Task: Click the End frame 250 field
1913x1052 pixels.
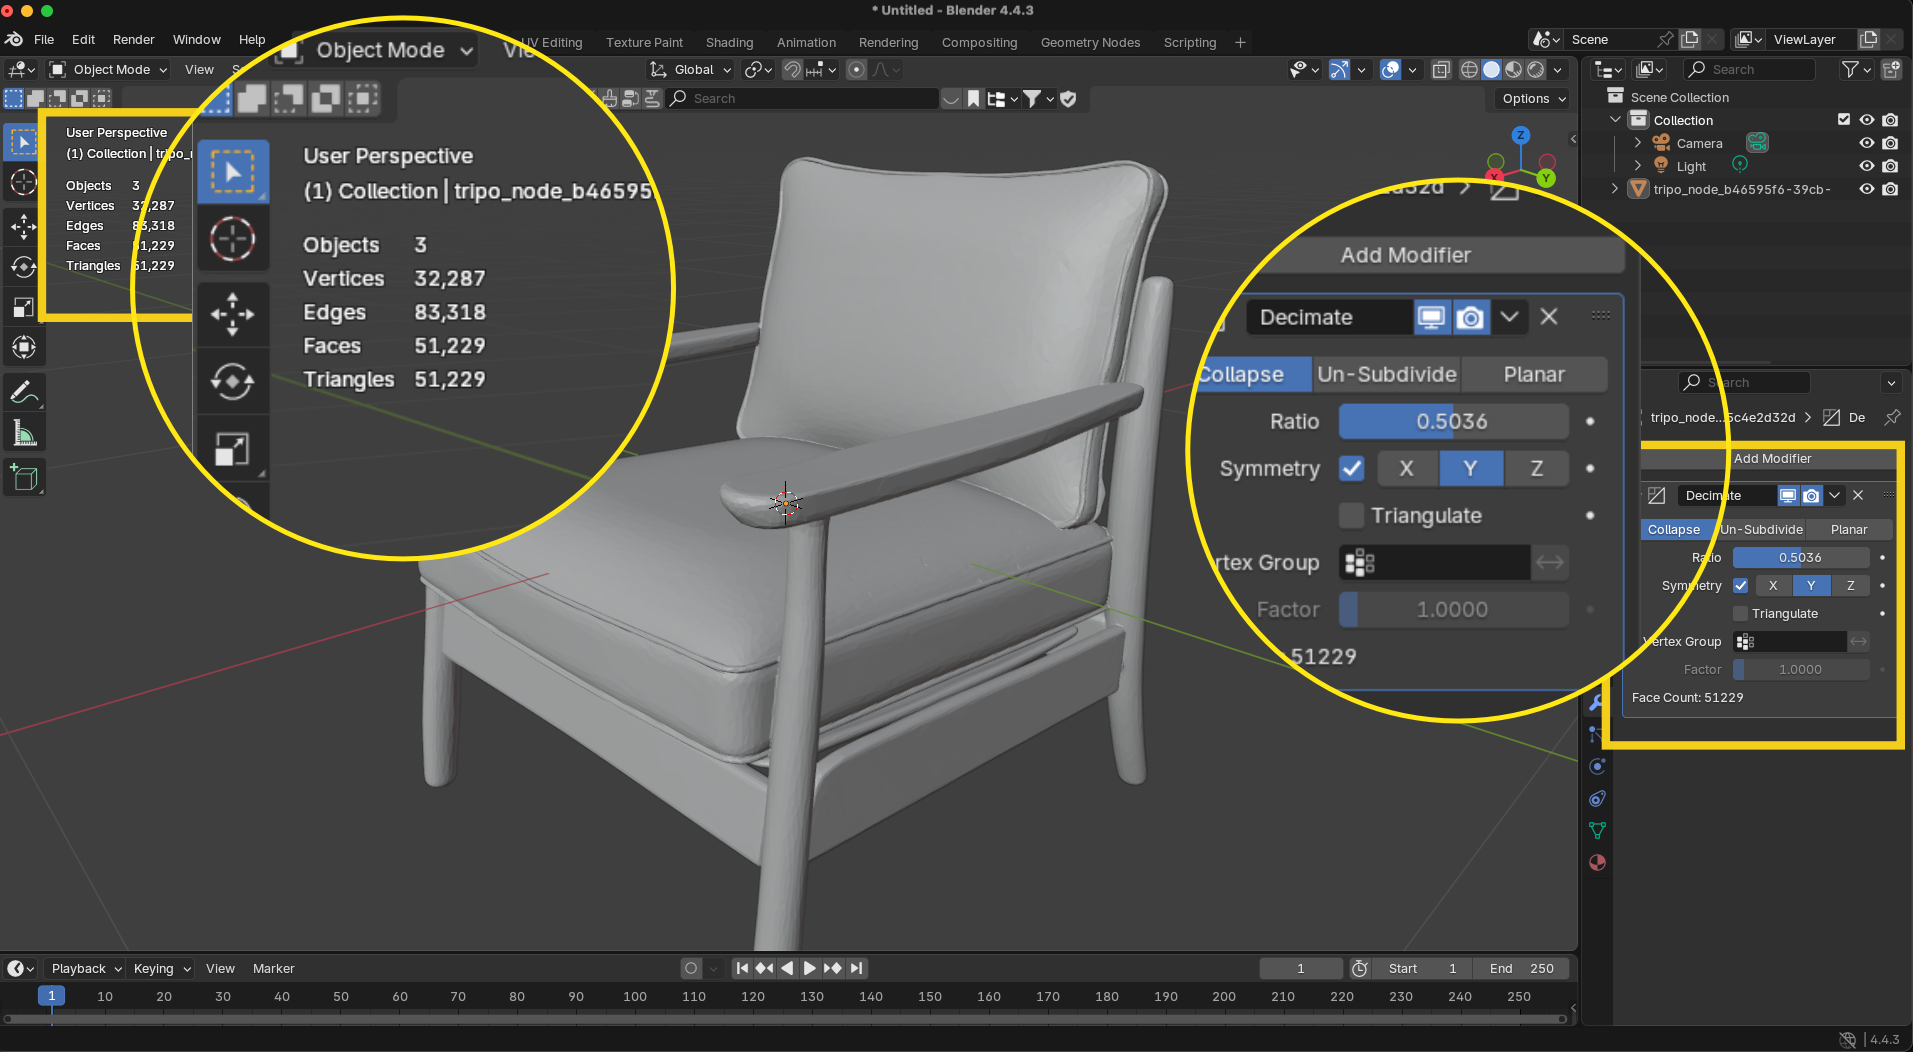Action: pyautogui.click(x=1522, y=968)
